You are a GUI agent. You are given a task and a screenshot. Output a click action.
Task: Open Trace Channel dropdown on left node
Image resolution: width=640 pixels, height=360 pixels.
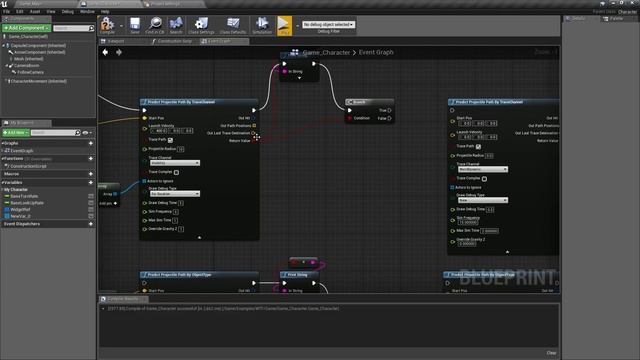pos(175,163)
